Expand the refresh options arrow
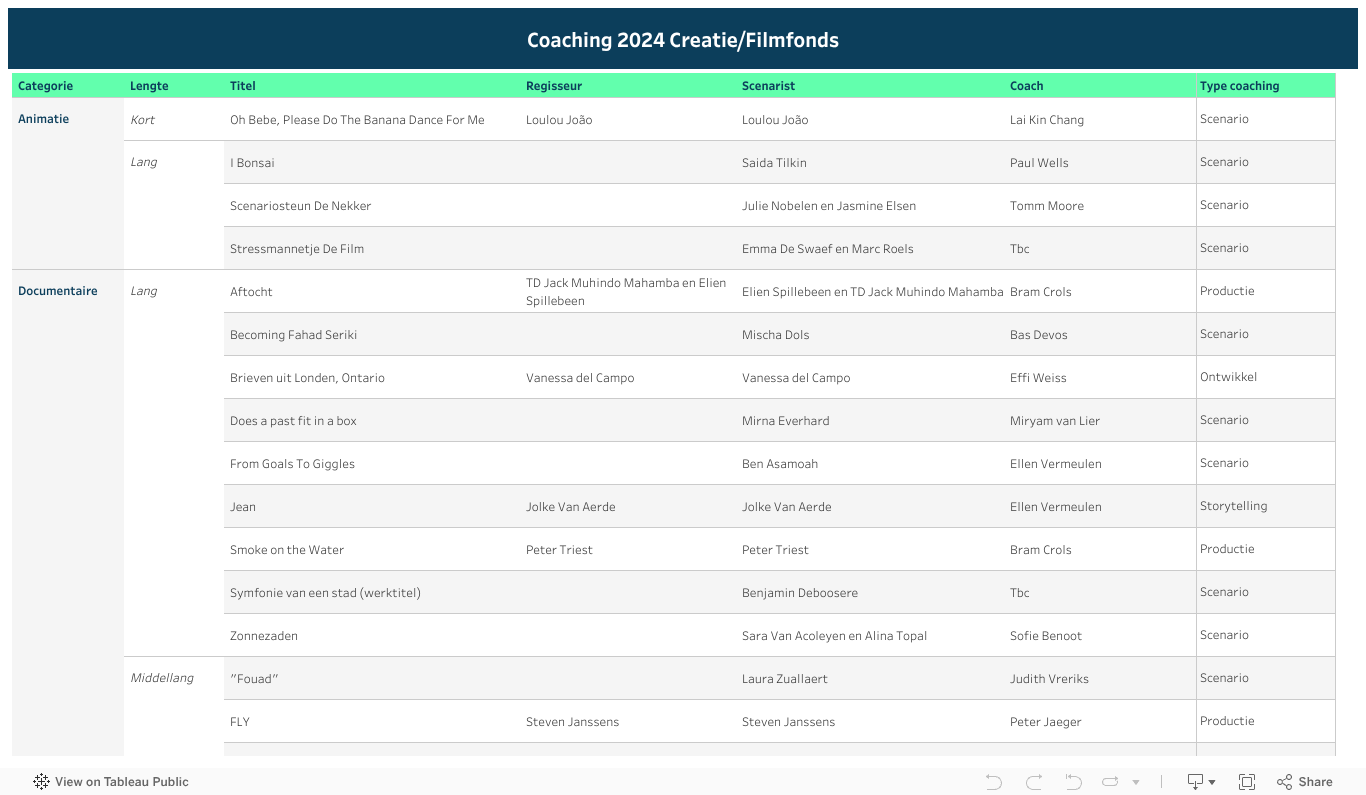This screenshot has width=1366, height=795. click(x=1136, y=783)
